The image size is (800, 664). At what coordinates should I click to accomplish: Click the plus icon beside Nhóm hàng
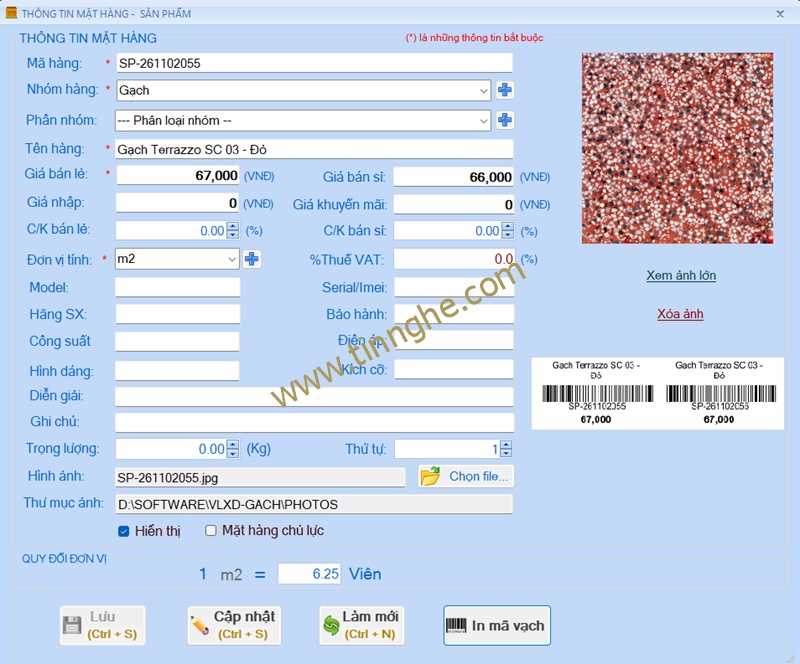pos(505,91)
